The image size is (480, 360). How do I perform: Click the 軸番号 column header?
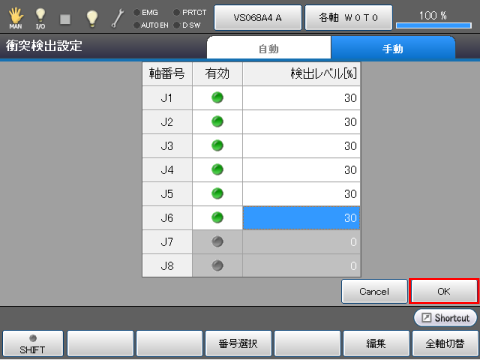167,74
